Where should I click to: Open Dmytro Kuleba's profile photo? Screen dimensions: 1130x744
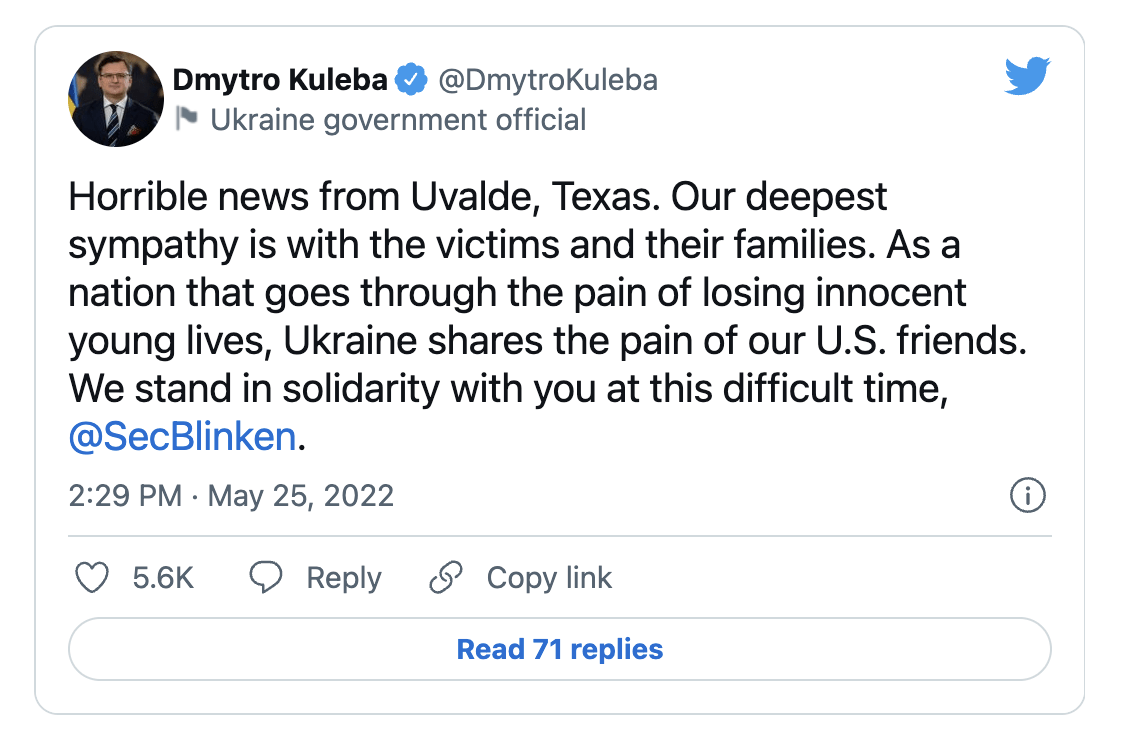116,99
